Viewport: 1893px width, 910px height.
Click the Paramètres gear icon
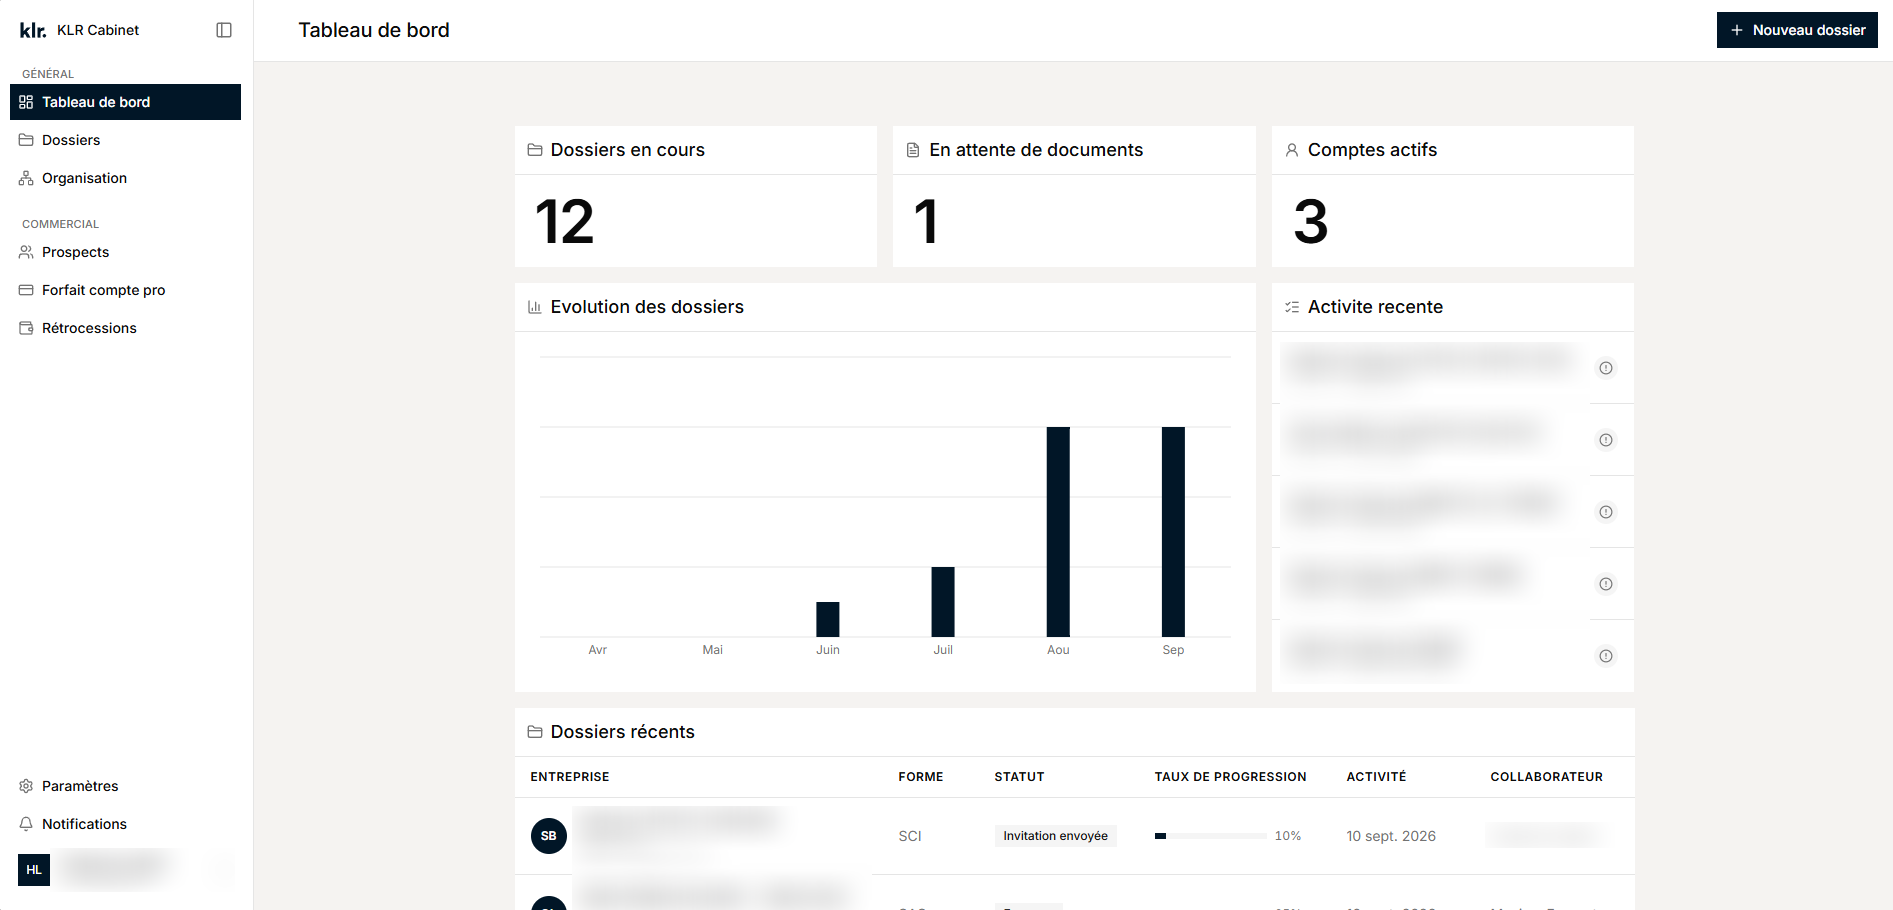[x=26, y=786]
